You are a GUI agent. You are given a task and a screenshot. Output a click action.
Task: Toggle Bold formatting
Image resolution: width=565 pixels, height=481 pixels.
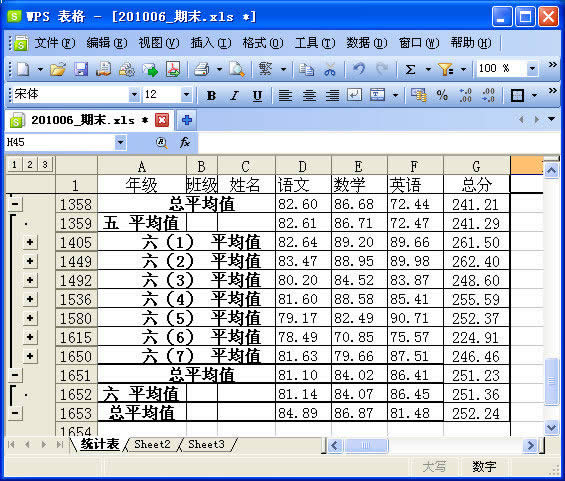(211, 95)
